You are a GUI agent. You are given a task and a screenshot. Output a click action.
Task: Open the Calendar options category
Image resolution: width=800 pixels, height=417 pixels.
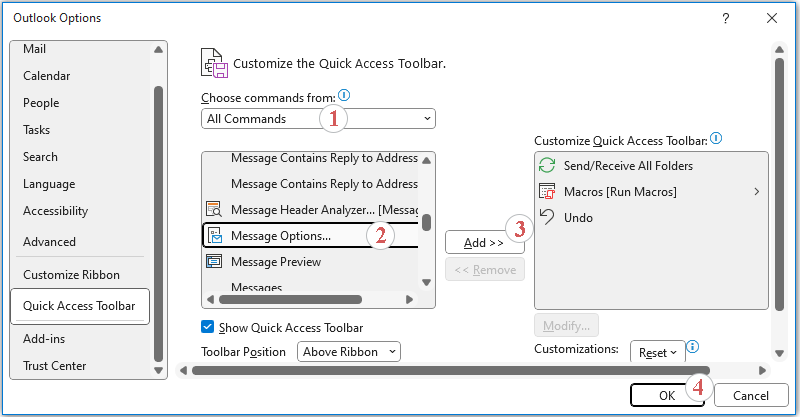point(46,76)
